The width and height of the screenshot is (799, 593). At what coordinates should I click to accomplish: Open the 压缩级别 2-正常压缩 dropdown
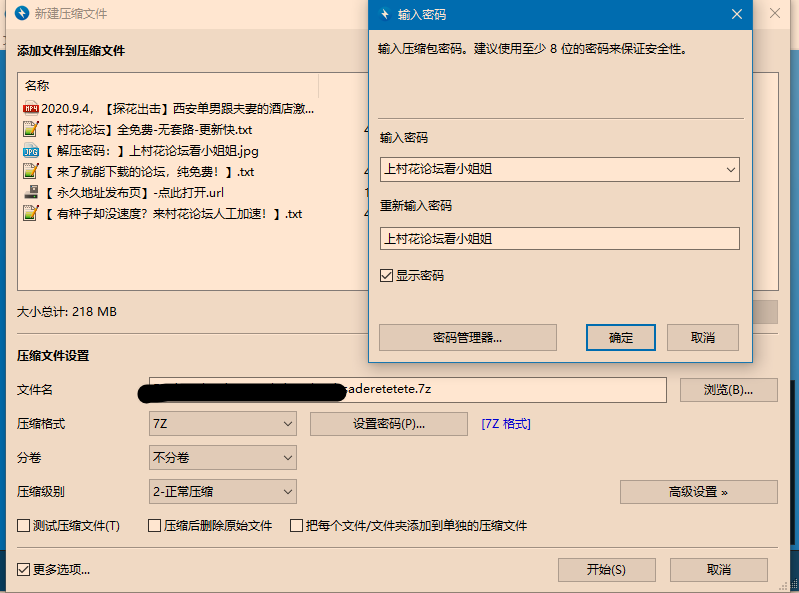(x=223, y=492)
